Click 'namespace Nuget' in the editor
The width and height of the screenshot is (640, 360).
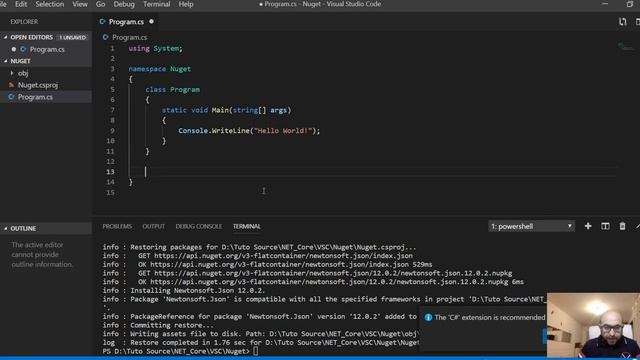(x=160, y=69)
